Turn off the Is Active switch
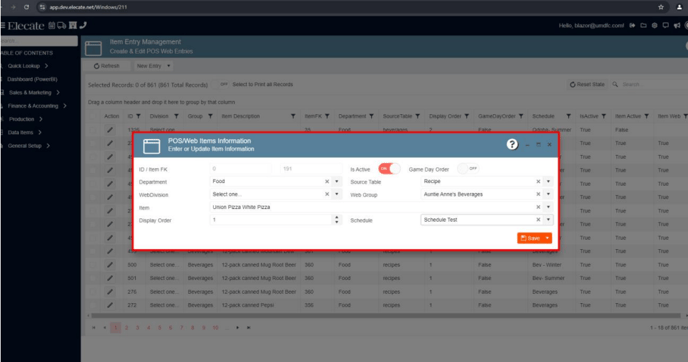 click(389, 168)
